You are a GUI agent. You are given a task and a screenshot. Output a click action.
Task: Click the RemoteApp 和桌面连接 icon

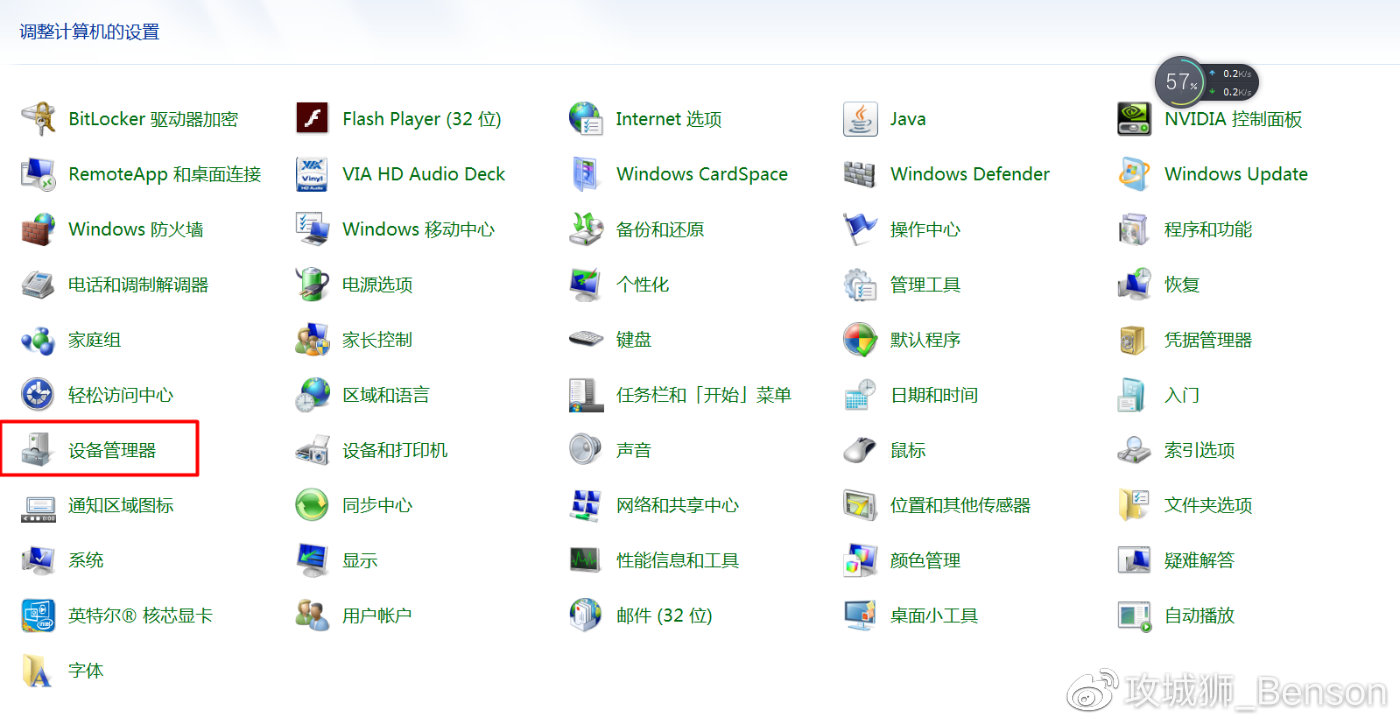click(x=38, y=174)
